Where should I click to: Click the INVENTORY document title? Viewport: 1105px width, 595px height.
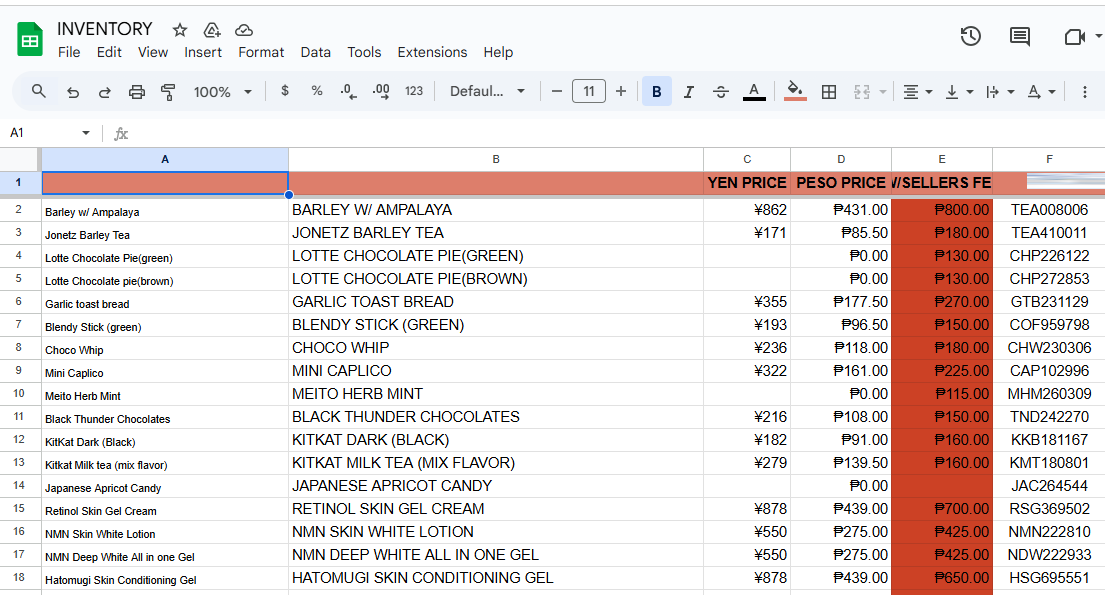(x=105, y=28)
